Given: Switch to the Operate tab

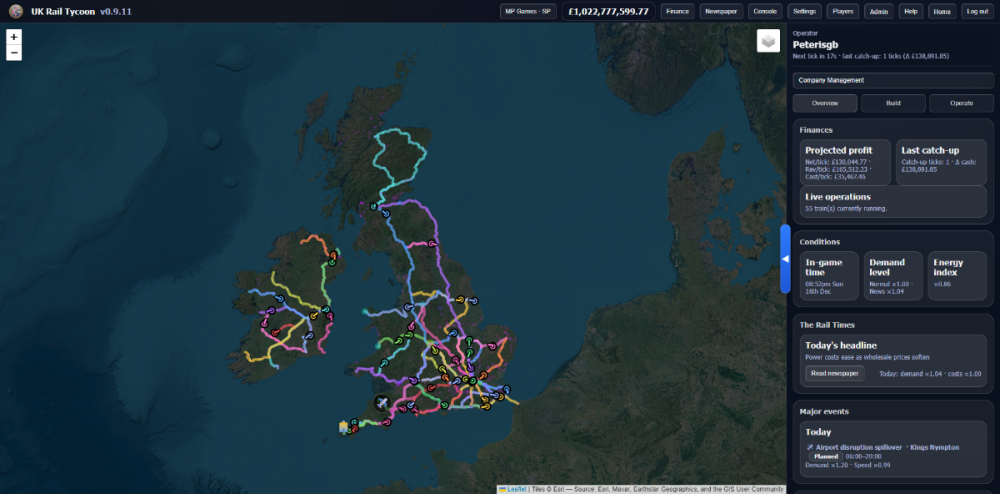Looking at the screenshot, I should tap(961, 103).
